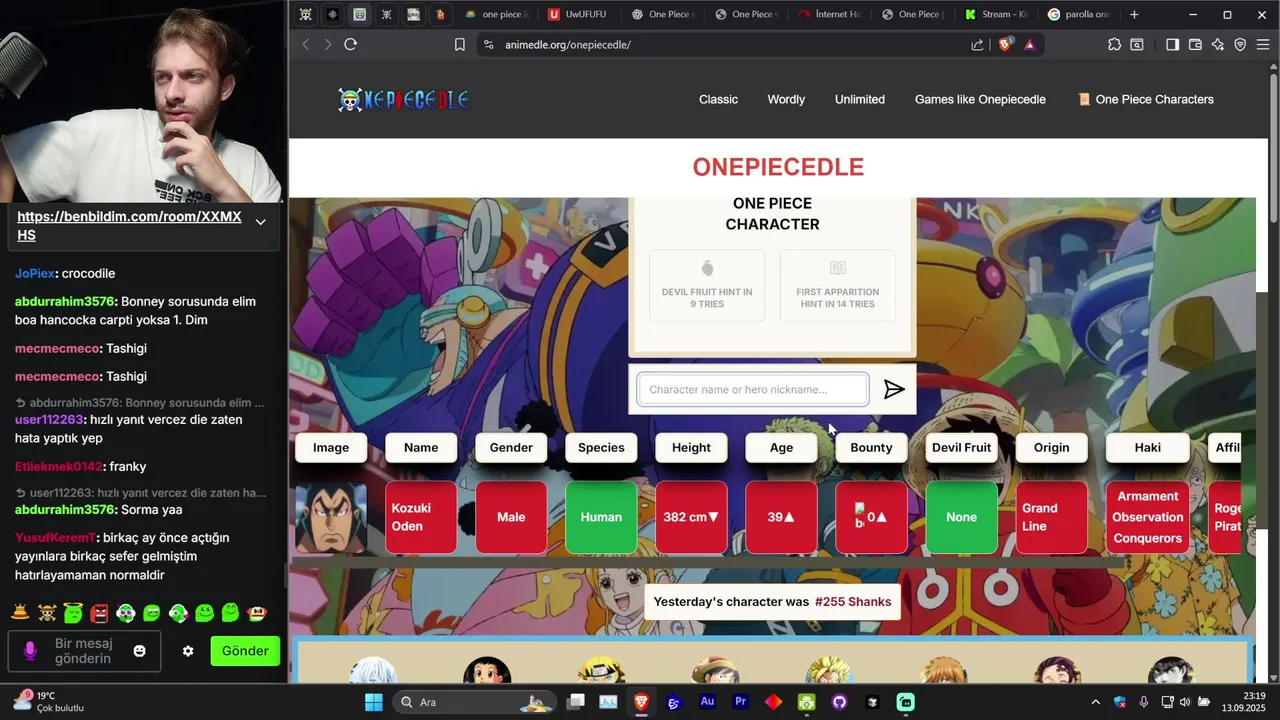This screenshot has height=720, width=1280.
Task: Click the Brave Rewards triangle icon
Action: point(1029,44)
